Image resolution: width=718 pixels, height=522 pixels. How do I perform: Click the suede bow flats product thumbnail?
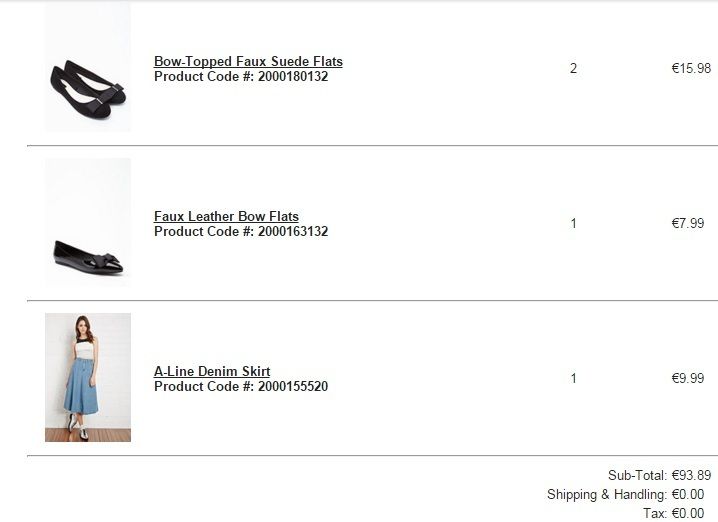(88, 68)
